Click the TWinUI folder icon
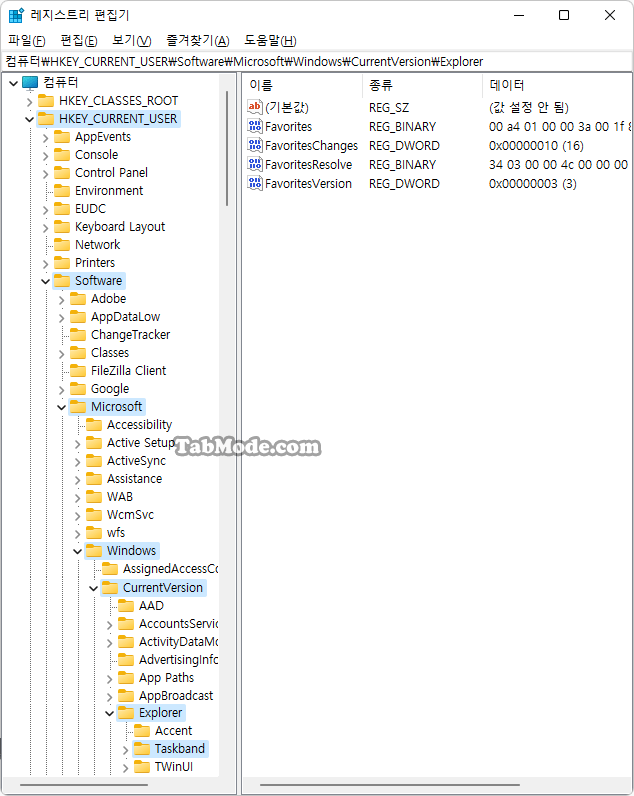The width and height of the screenshot is (634, 796). click(x=142, y=767)
